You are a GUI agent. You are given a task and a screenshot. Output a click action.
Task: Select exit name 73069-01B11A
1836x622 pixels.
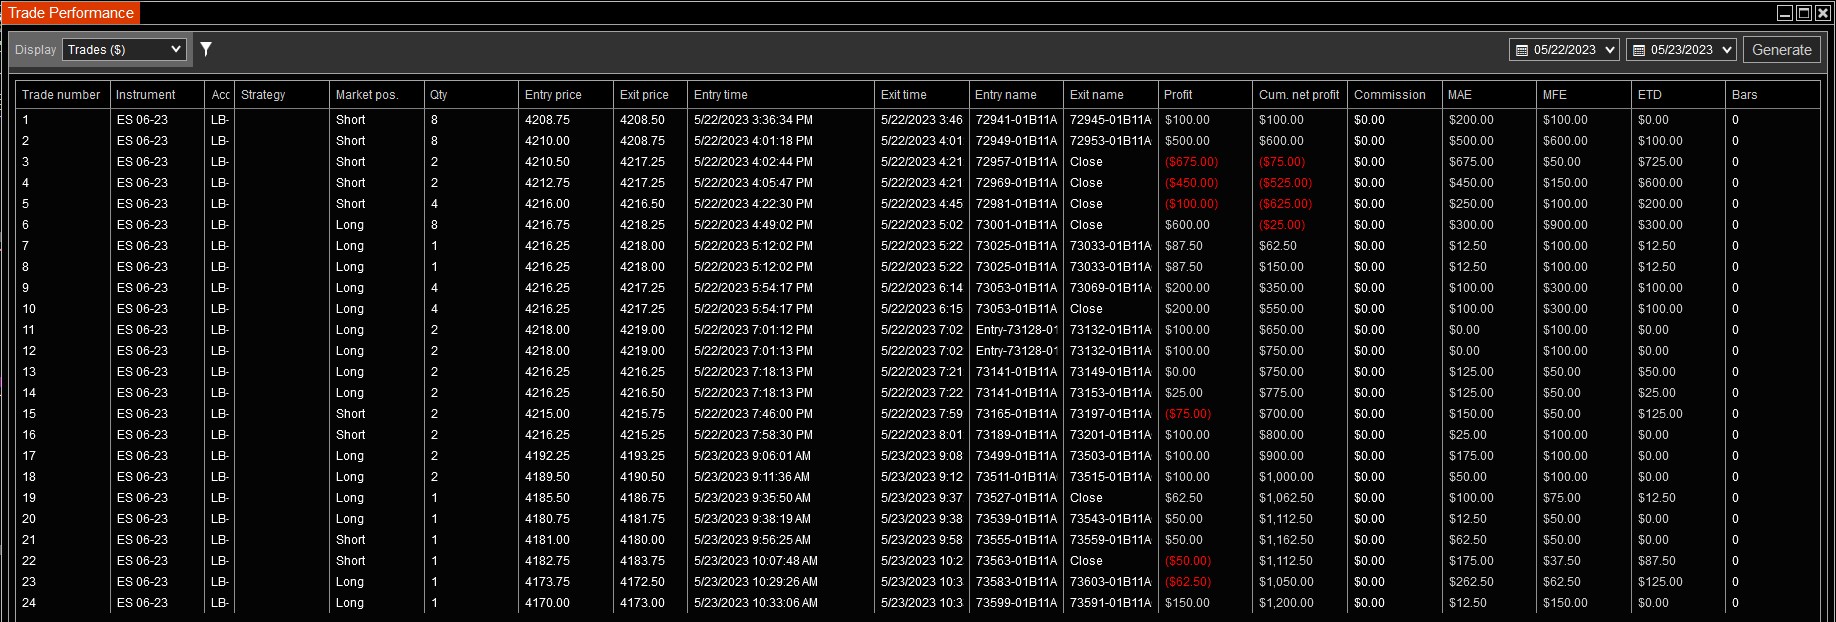point(1110,288)
